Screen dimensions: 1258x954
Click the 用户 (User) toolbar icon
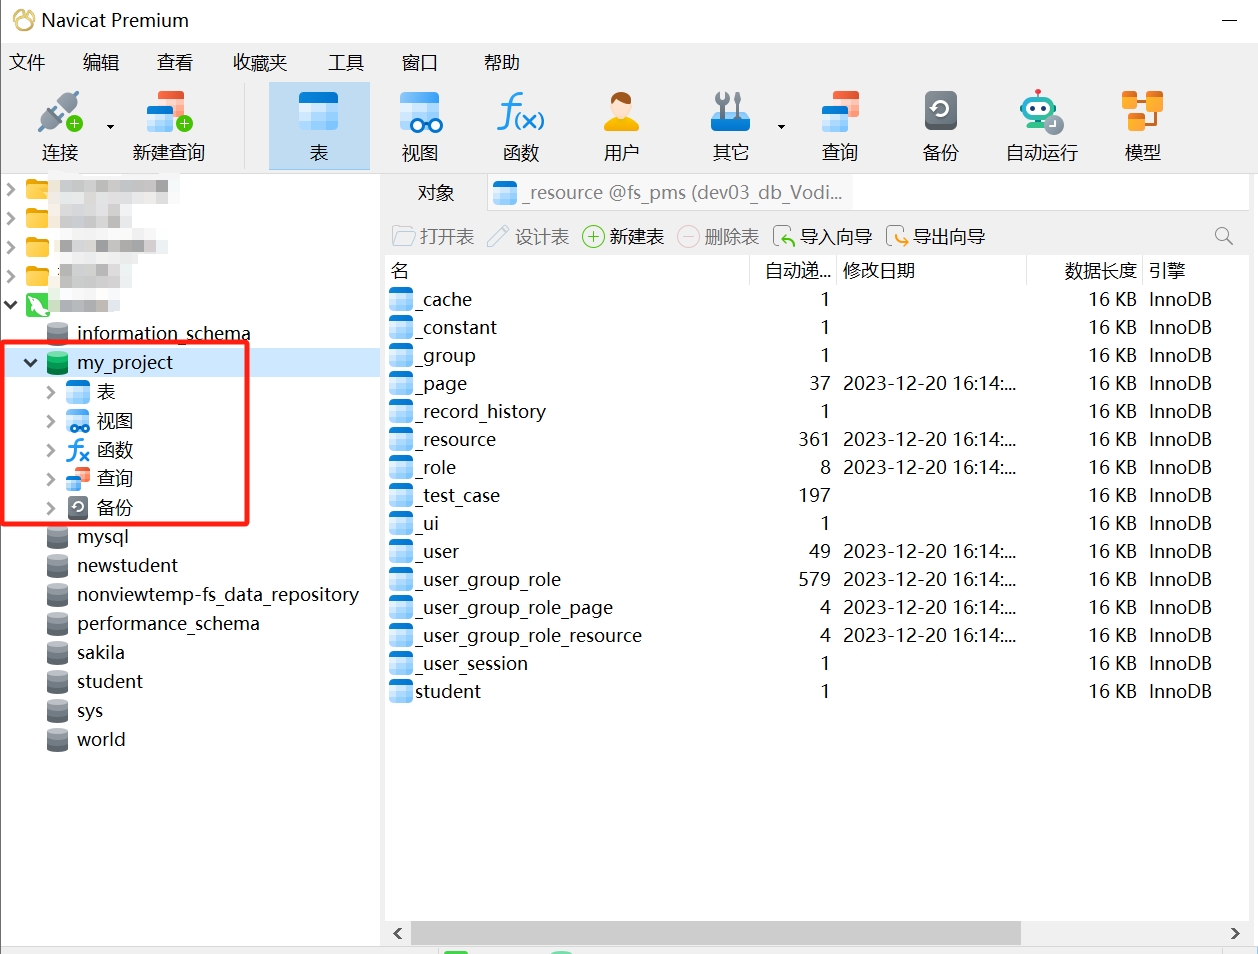[621, 126]
